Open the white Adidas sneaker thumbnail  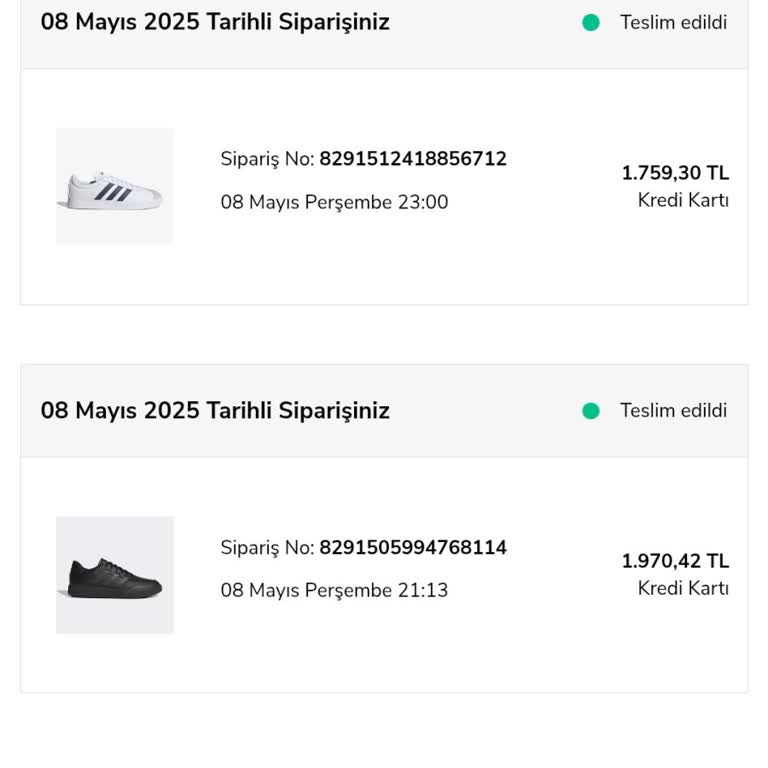[x=114, y=186]
